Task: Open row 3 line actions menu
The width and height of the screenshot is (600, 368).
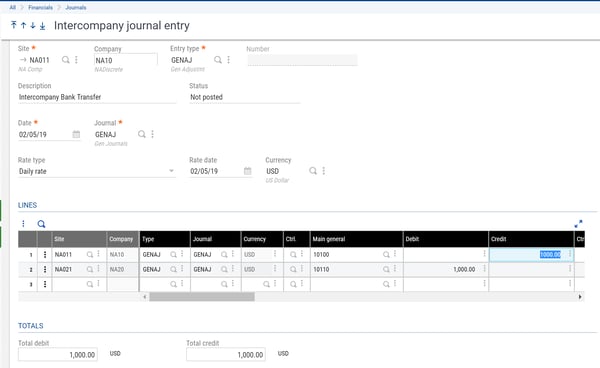Action: coord(45,284)
